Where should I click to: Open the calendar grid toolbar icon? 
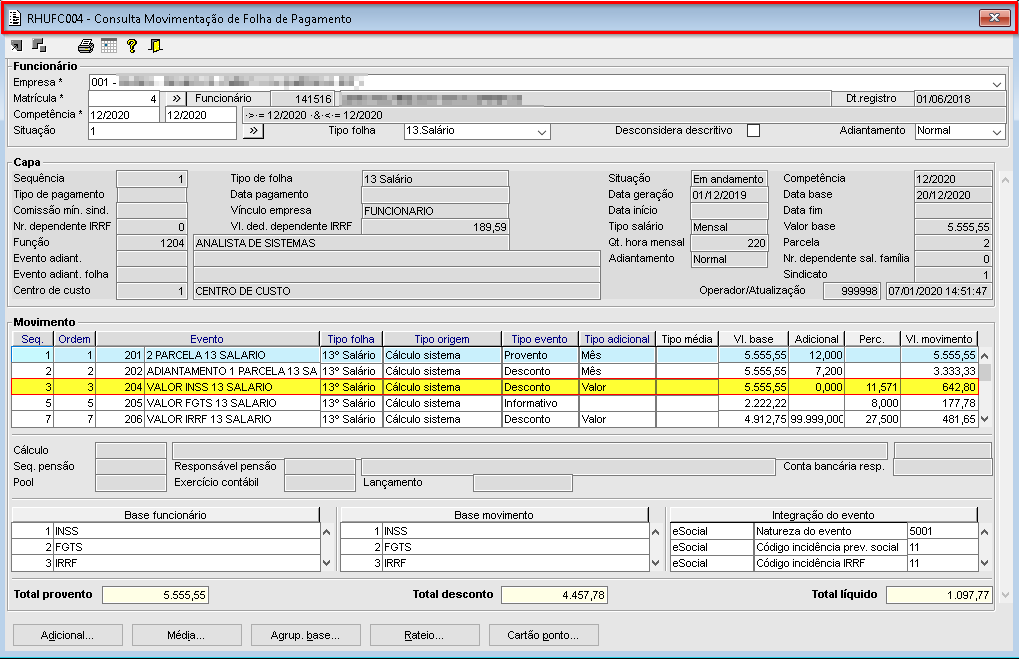tap(109, 45)
